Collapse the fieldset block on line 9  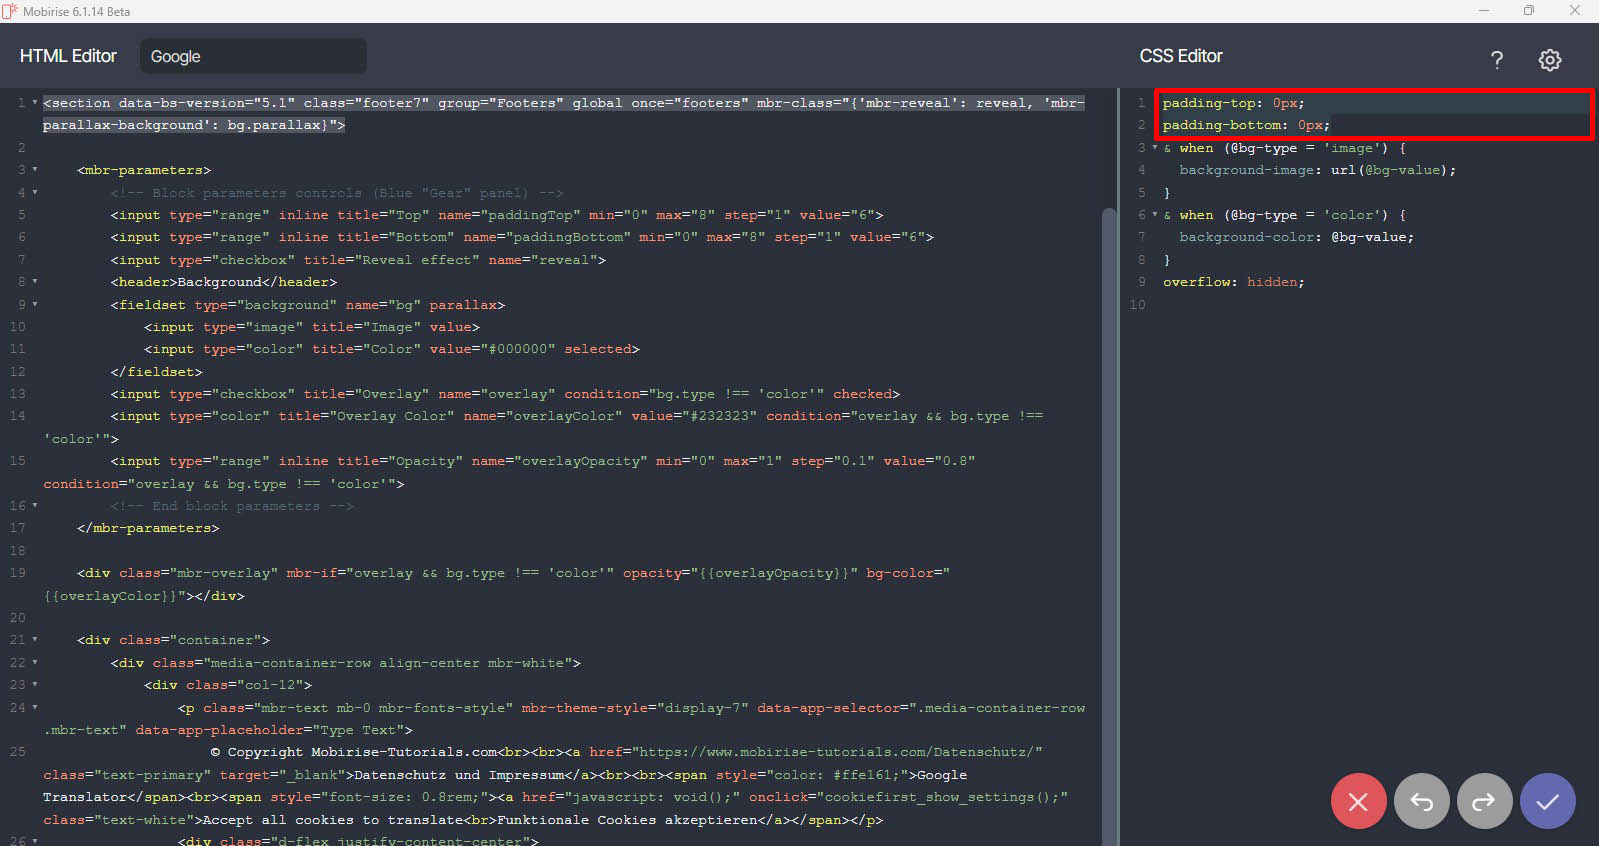(x=35, y=305)
